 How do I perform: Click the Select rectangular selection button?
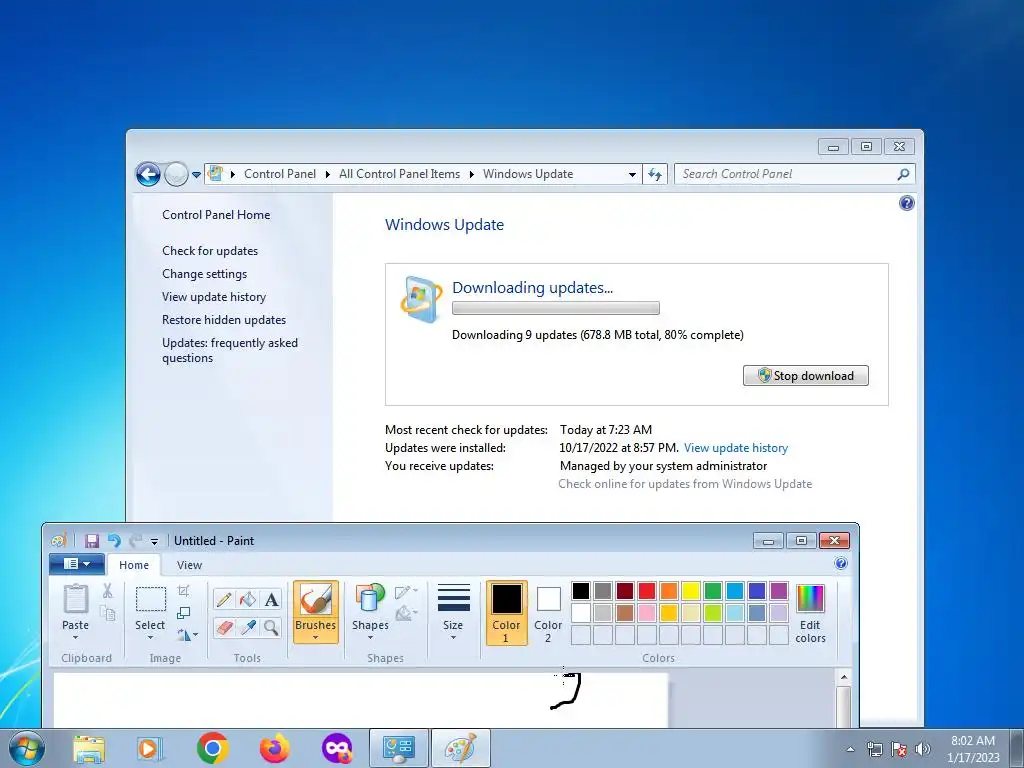[x=150, y=599]
